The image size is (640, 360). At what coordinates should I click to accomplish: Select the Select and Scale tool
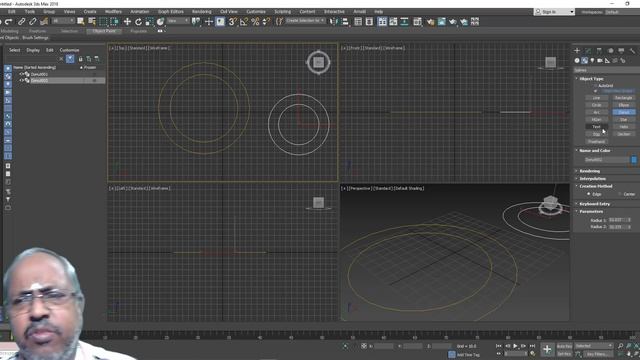point(149,22)
